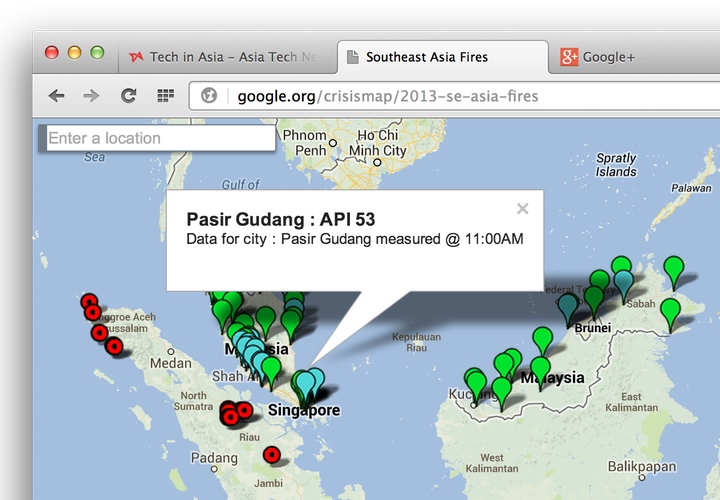Screen dimensions: 720x500
Task: Click the West Kalimantan map label
Action: point(492,463)
